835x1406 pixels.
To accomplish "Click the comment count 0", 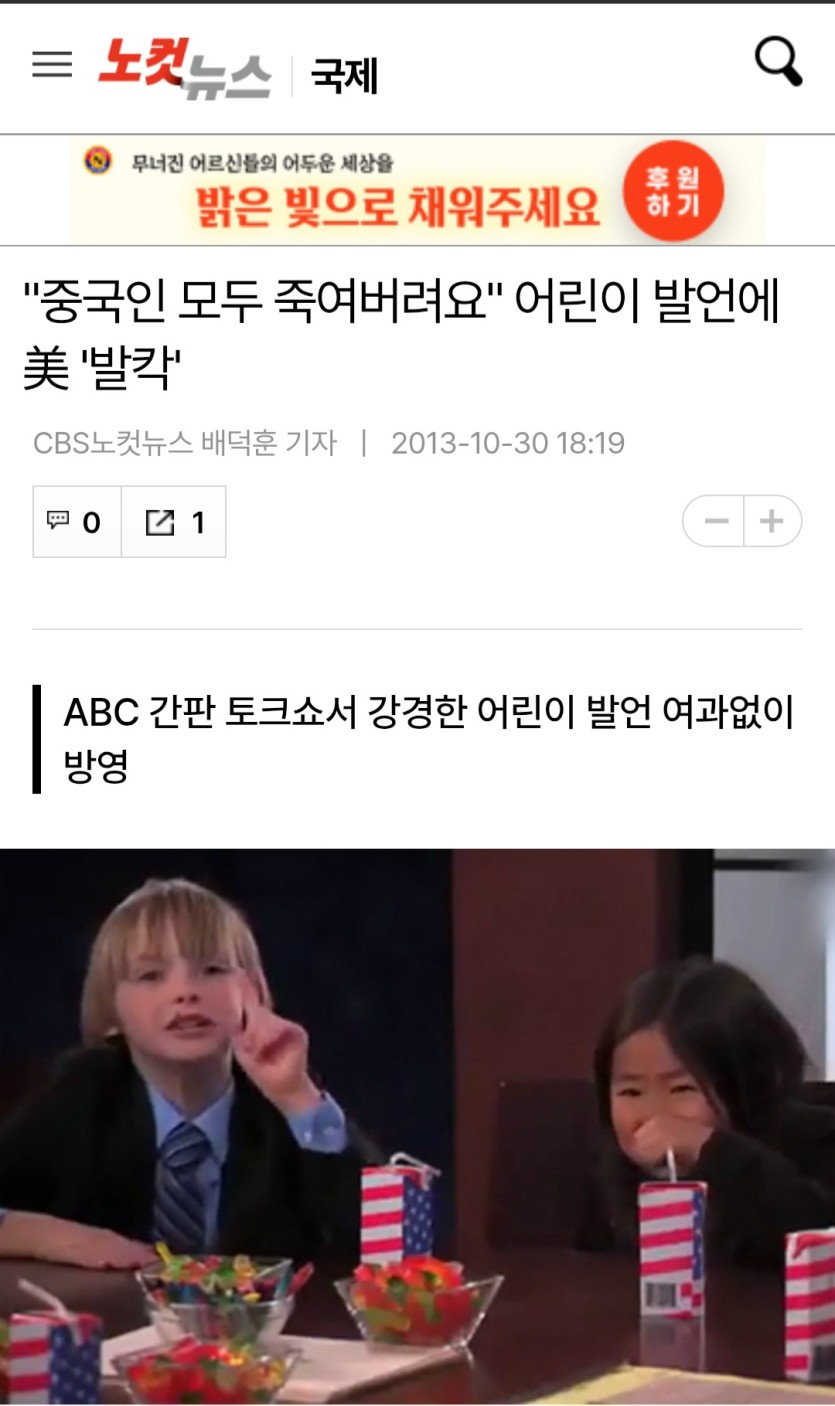I will (x=91, y=522).
